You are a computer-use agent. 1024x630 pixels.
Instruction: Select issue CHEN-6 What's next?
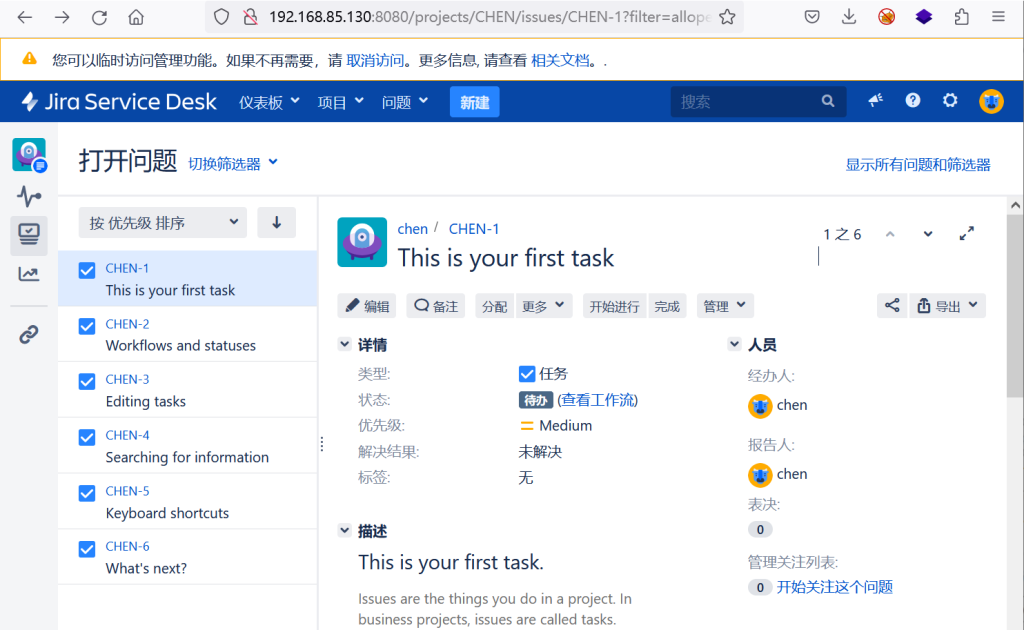[x=188, y=557]
